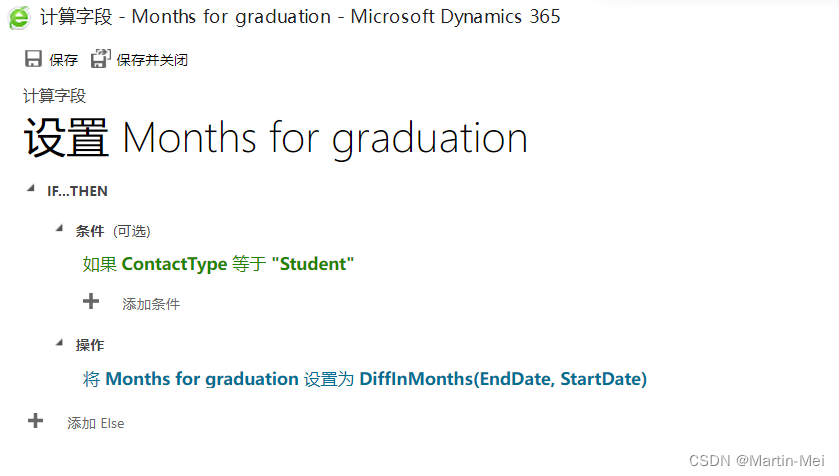Click the 添加 Else link
This screenshot has height=476, width=839.
pos(96,424)
